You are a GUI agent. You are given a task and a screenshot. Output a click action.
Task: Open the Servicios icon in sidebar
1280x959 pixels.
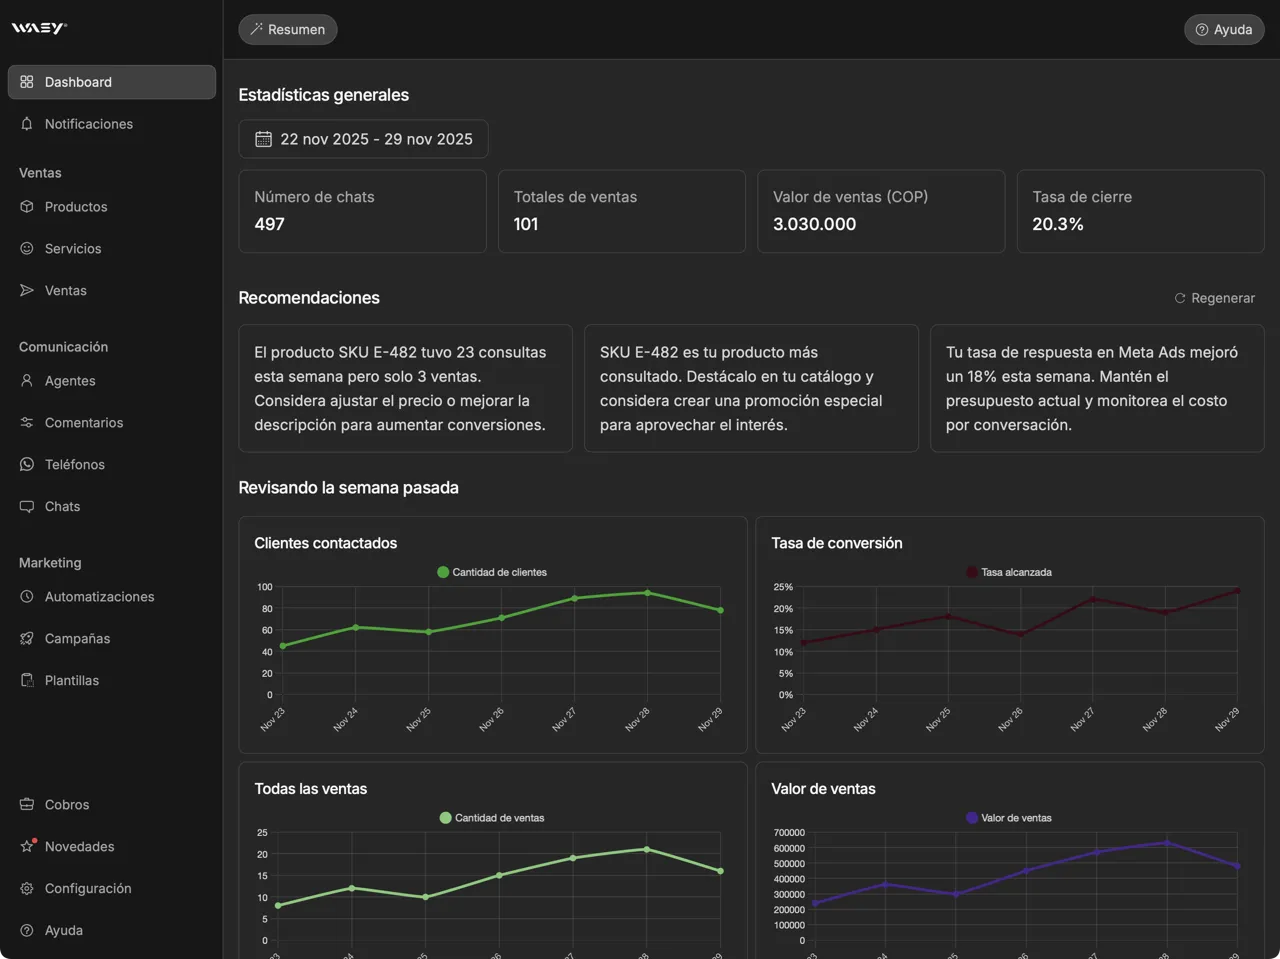[x=26, y=248]
